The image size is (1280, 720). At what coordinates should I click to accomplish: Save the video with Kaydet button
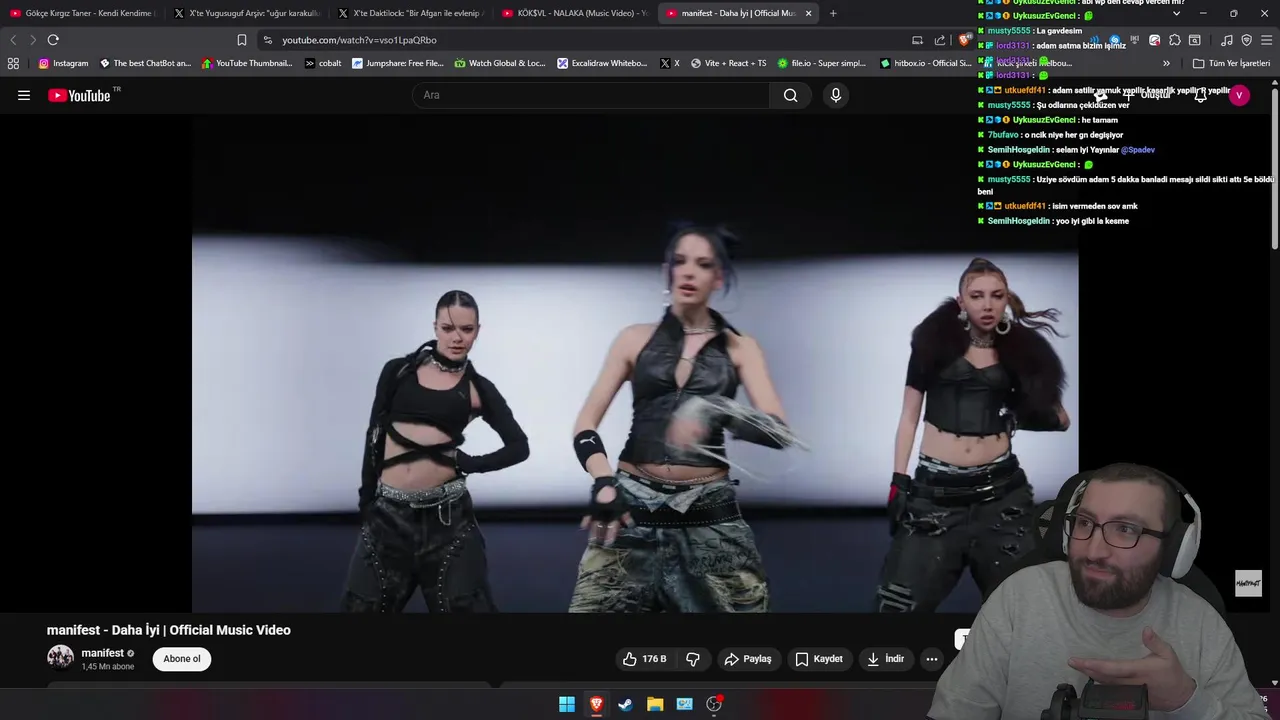819,659
